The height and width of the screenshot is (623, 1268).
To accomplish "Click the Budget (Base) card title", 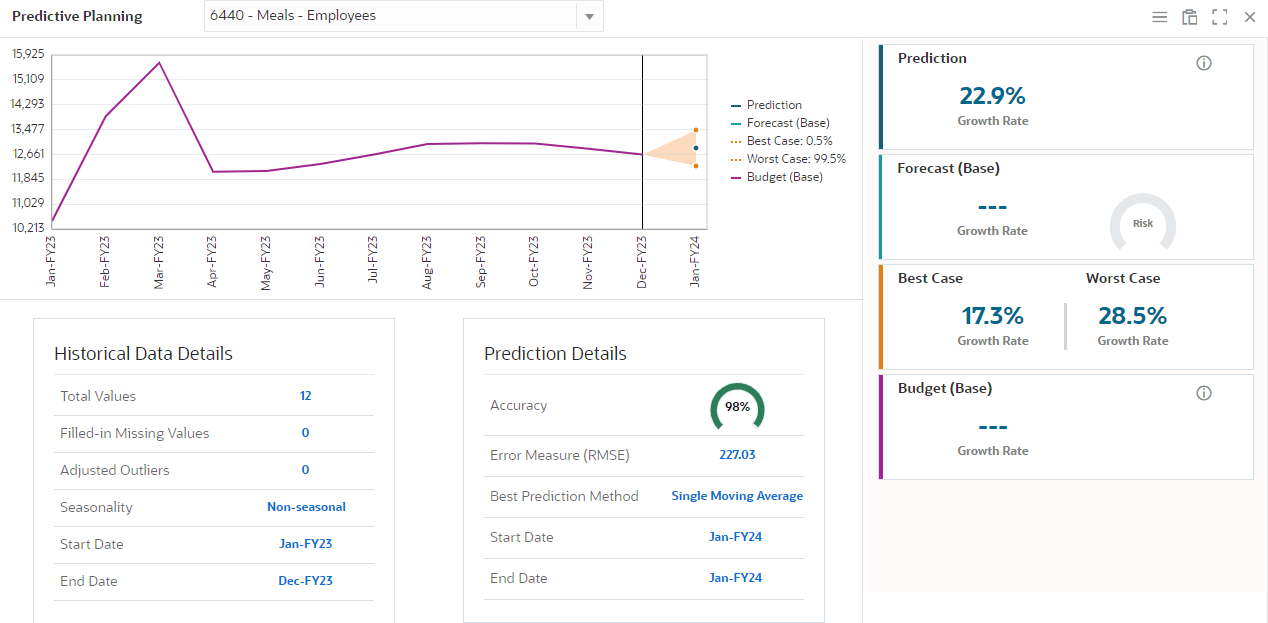I will pos(944,388).
